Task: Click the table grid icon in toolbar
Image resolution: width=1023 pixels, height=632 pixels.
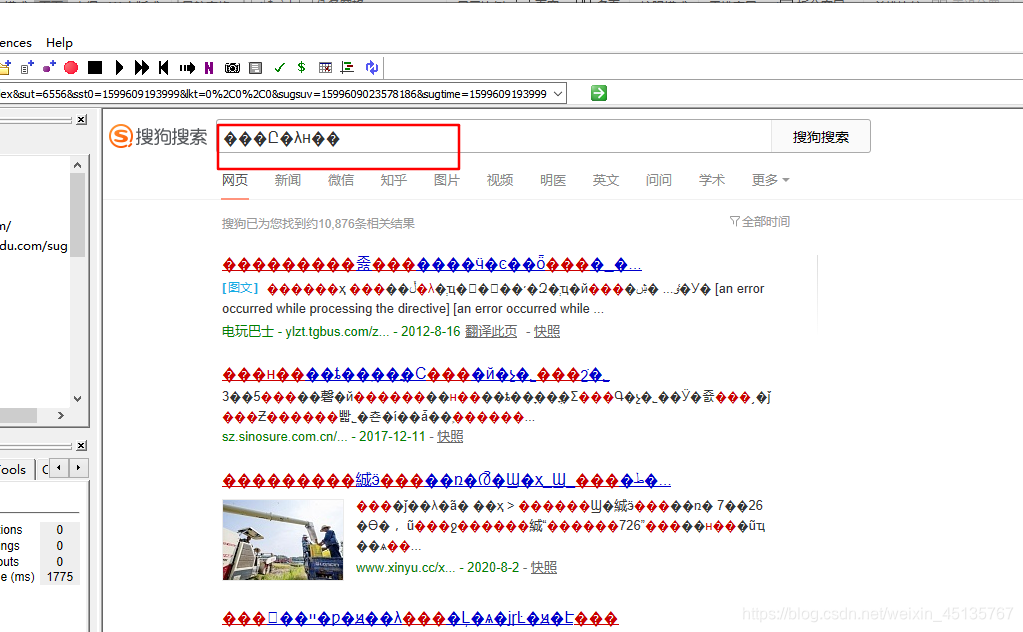Action: pos(325,67)
